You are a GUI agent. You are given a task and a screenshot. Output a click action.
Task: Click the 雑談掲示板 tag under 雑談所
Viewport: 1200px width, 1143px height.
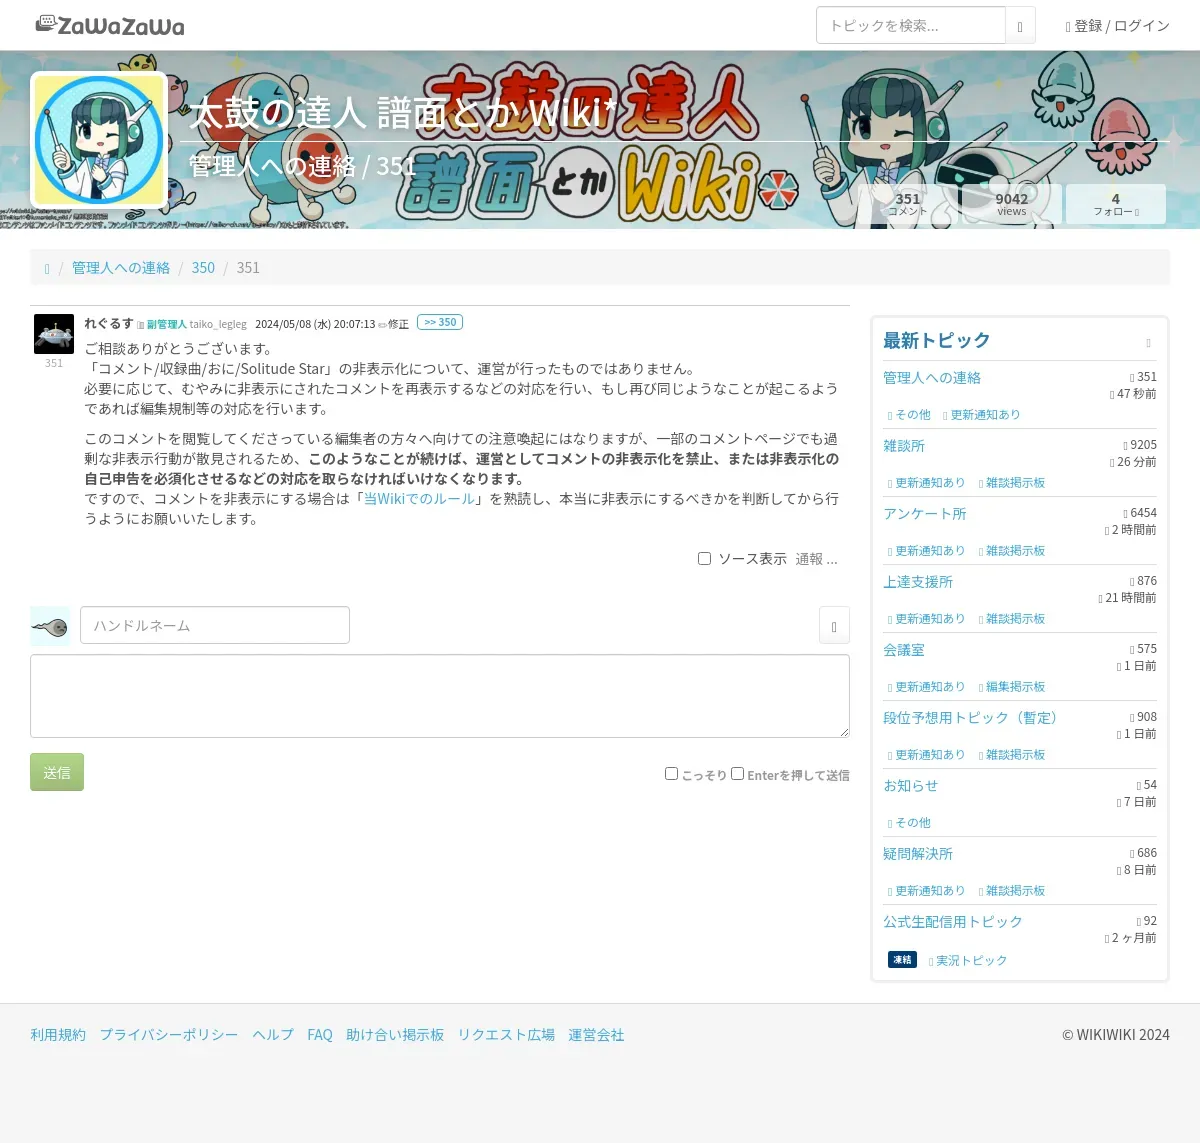tap(1011, 483)
